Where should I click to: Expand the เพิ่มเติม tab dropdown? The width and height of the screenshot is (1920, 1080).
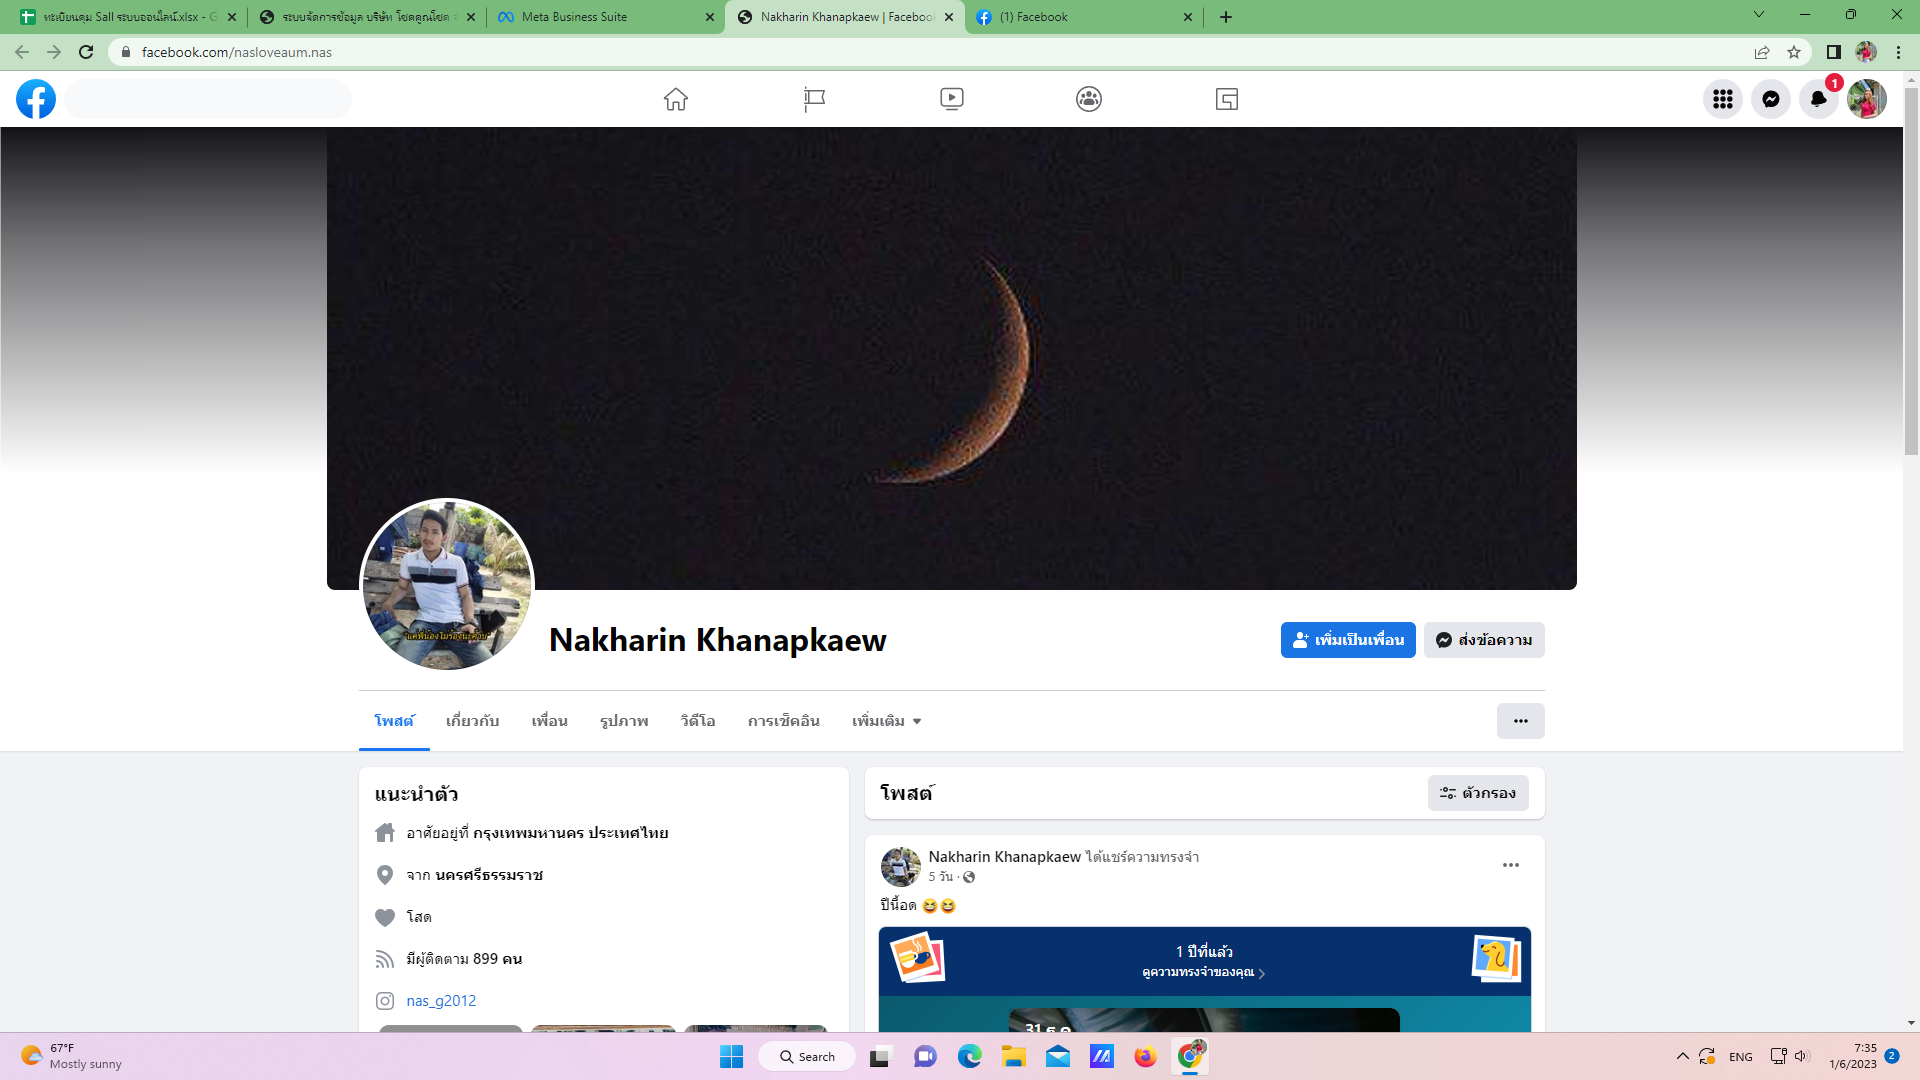tap(886, 721)
